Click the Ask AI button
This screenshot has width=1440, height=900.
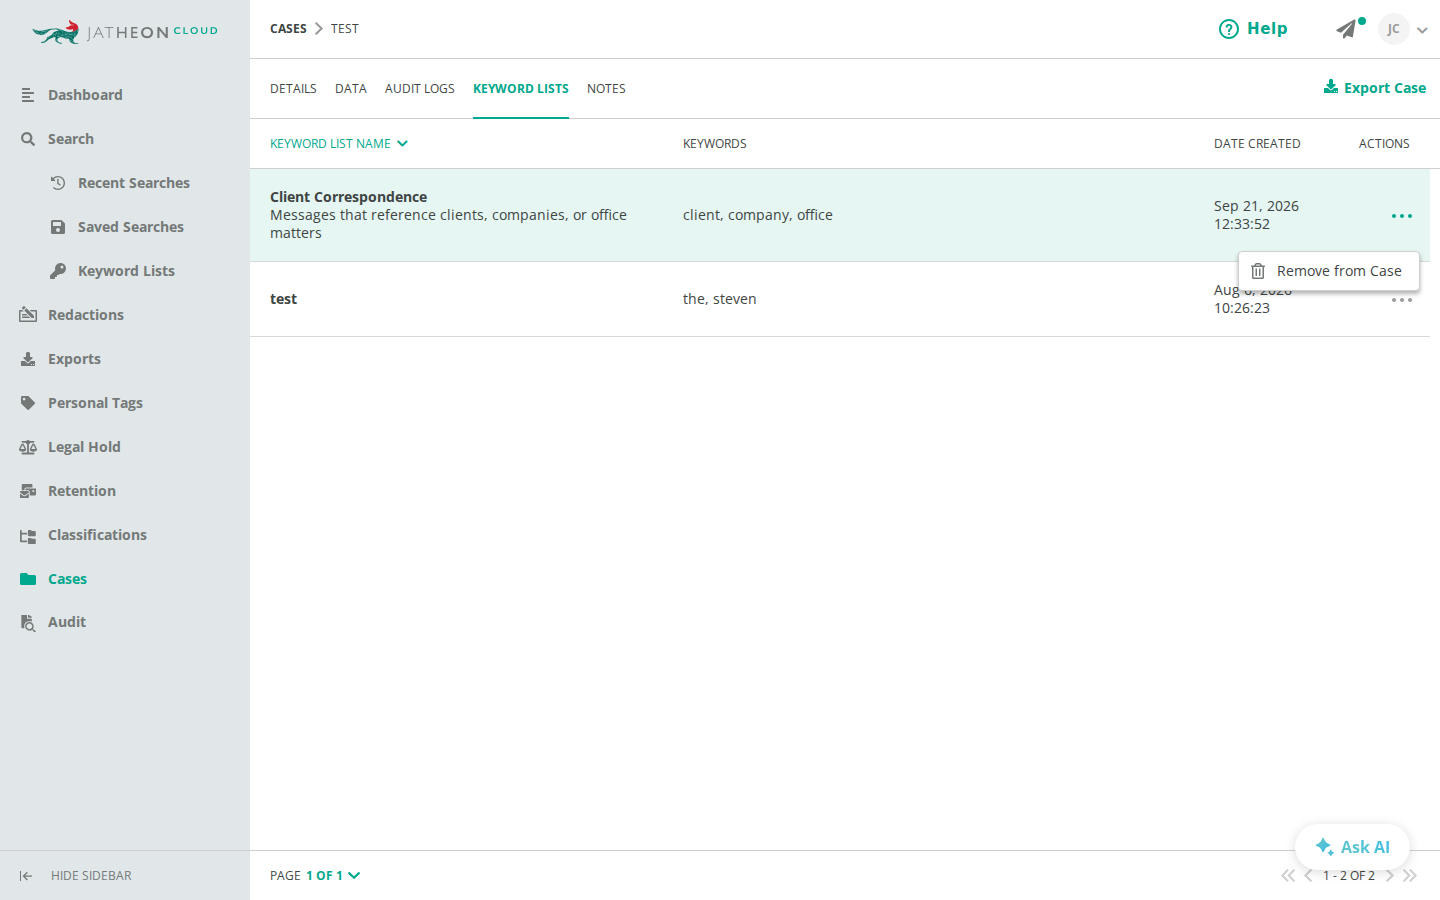click(1352, 847)
